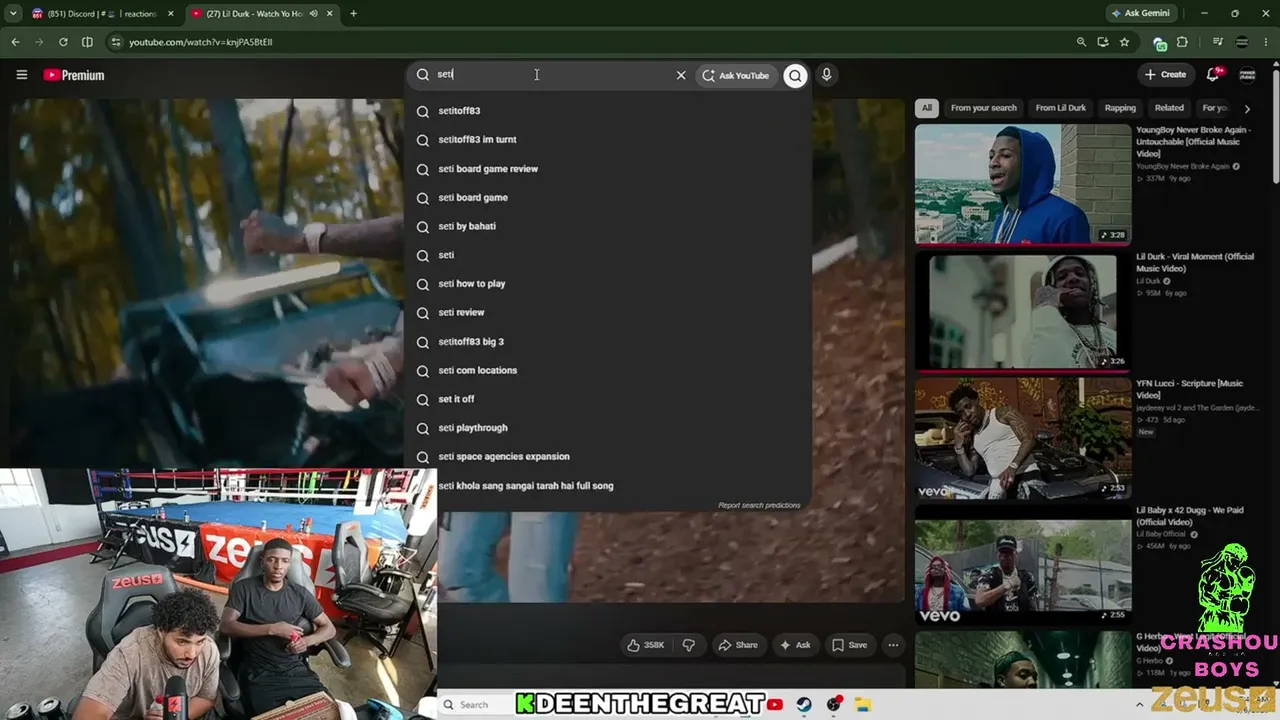This screenshot has width=1280, height=720.
Task: Submit the search with the magnifier button
Action: (x=795, y=75)
